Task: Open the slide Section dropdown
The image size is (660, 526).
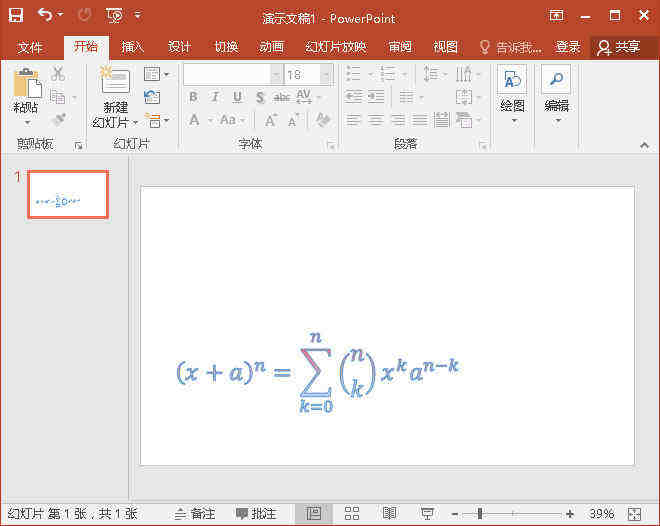Action: (156, 121)
